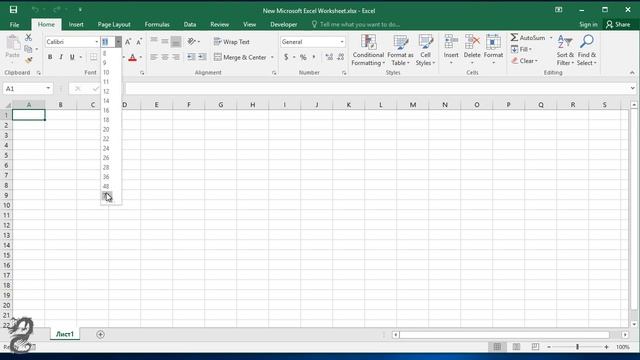The width and height of the screenshot is (640, 360).
Task: Open the General number format dropdown
Action: 342,42
